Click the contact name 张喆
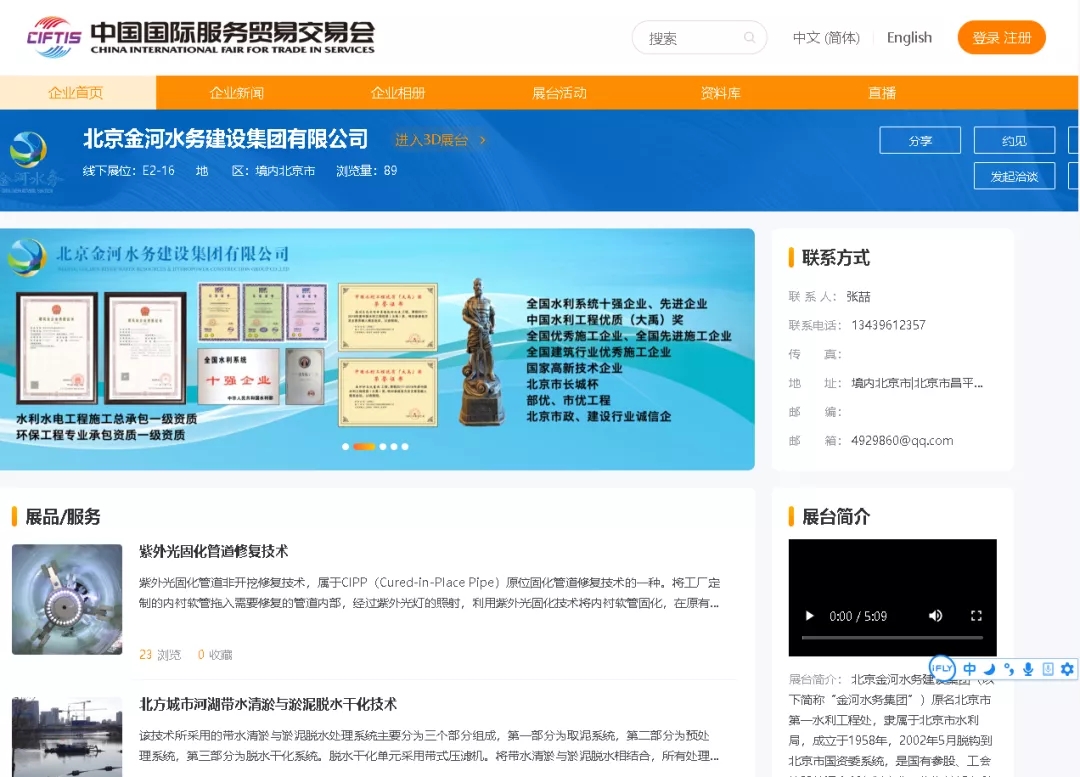 (858, 296)
